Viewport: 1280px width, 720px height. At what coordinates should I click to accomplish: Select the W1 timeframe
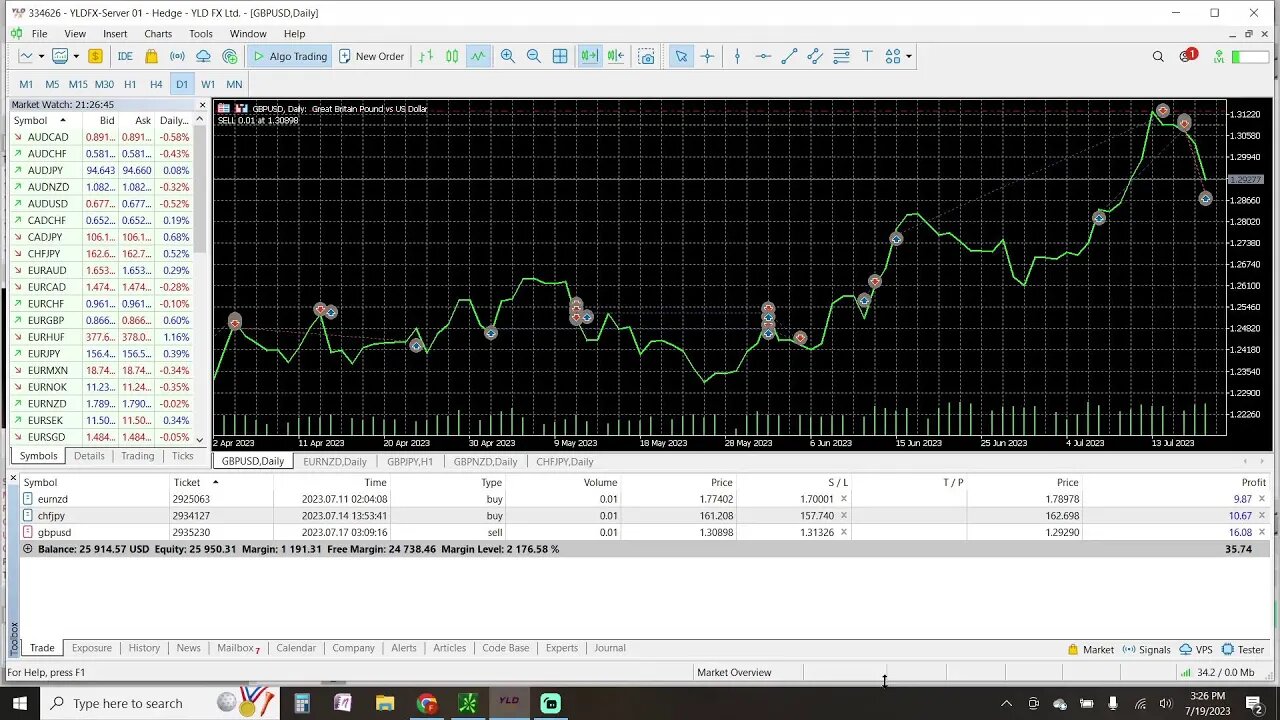coord(208,84)
